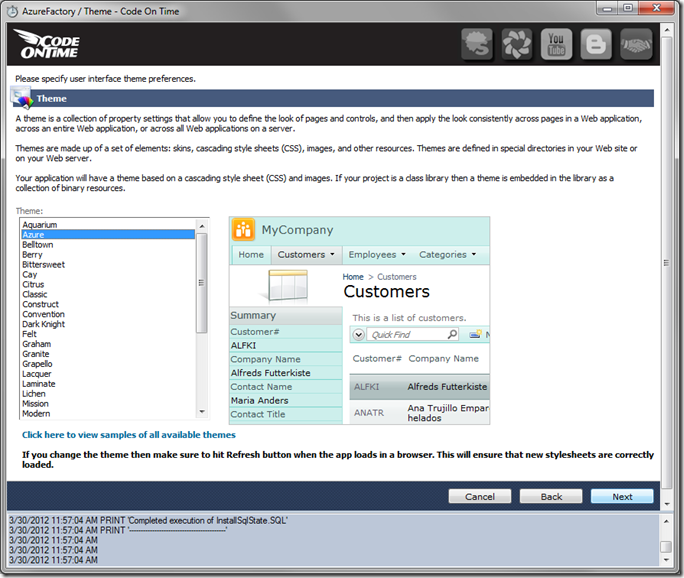Click the Theme section palette icon

pos(22,97)
